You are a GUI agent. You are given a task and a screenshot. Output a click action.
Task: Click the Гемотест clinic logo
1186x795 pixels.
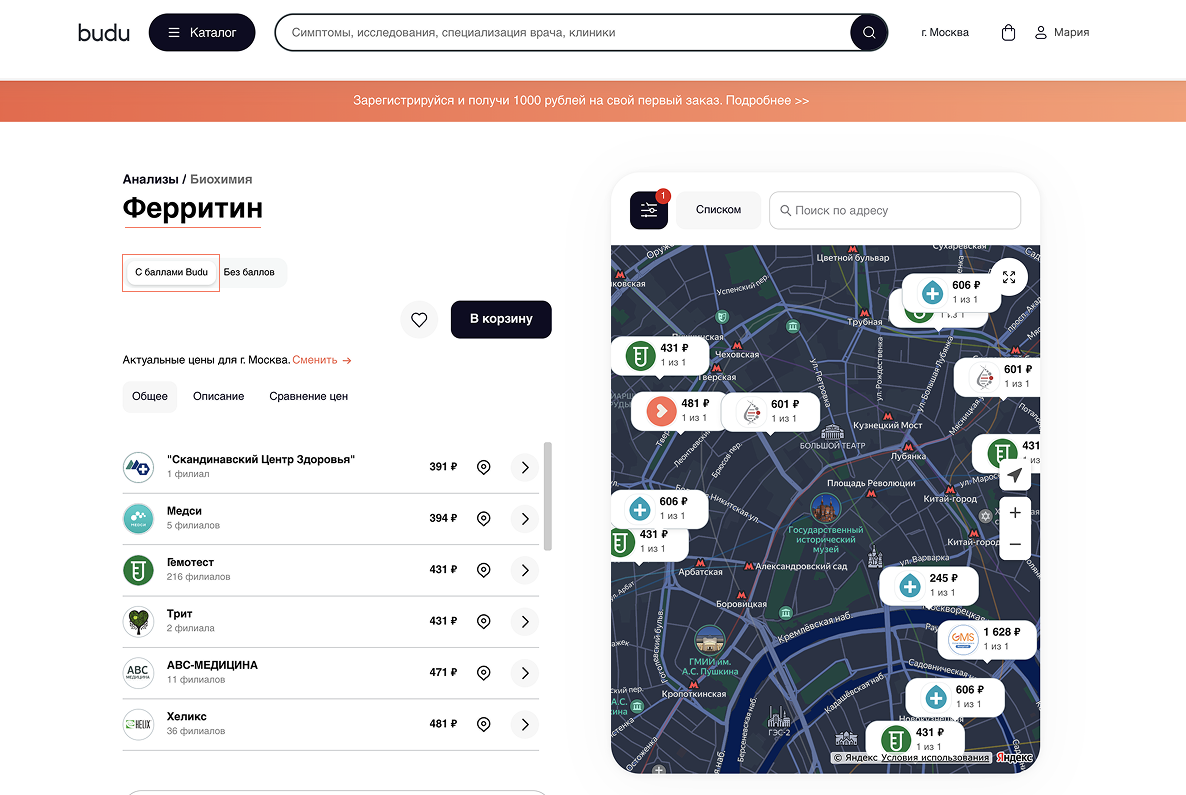pyautogui.click(x=138, y=570)
